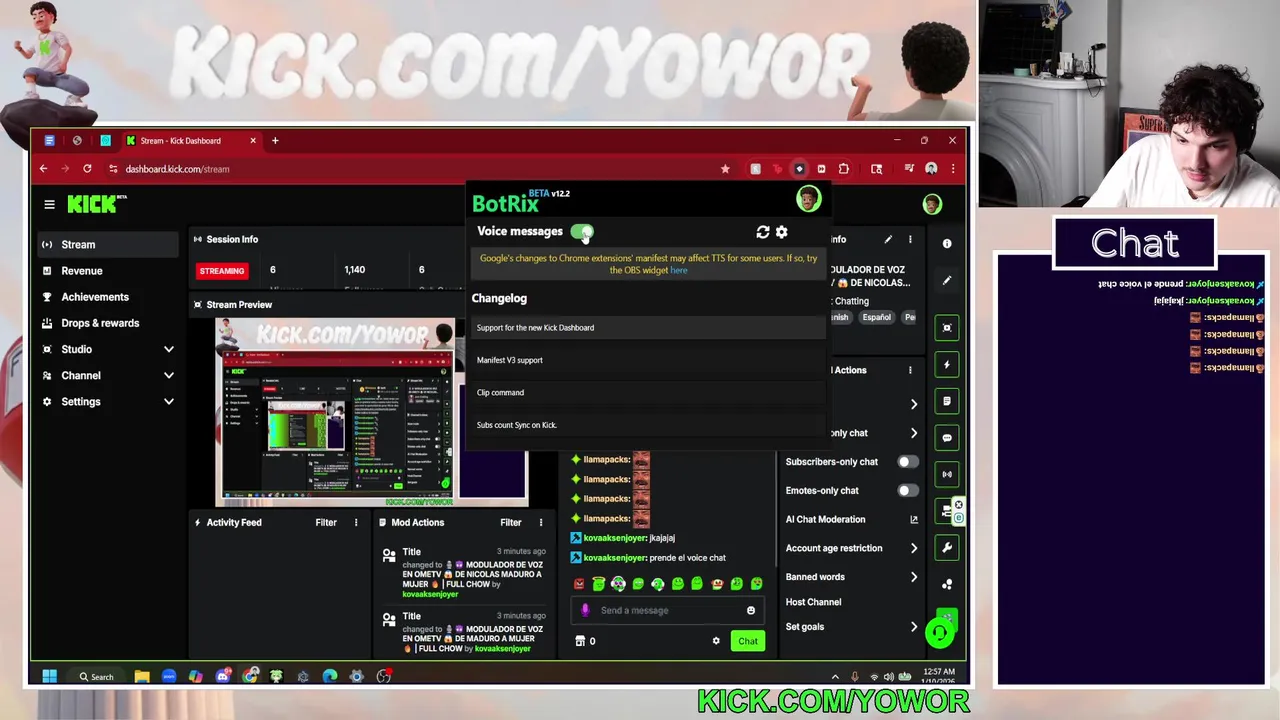Open Activity Feed three-dot menu
The image size is (1280, 720).
[355, 522]
